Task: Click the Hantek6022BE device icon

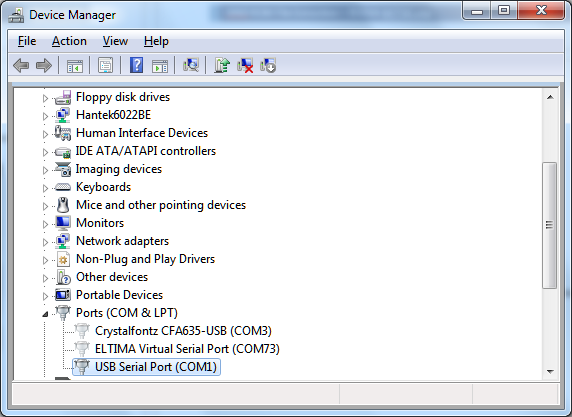Action: pyautogui.click(x=63, y=115)
